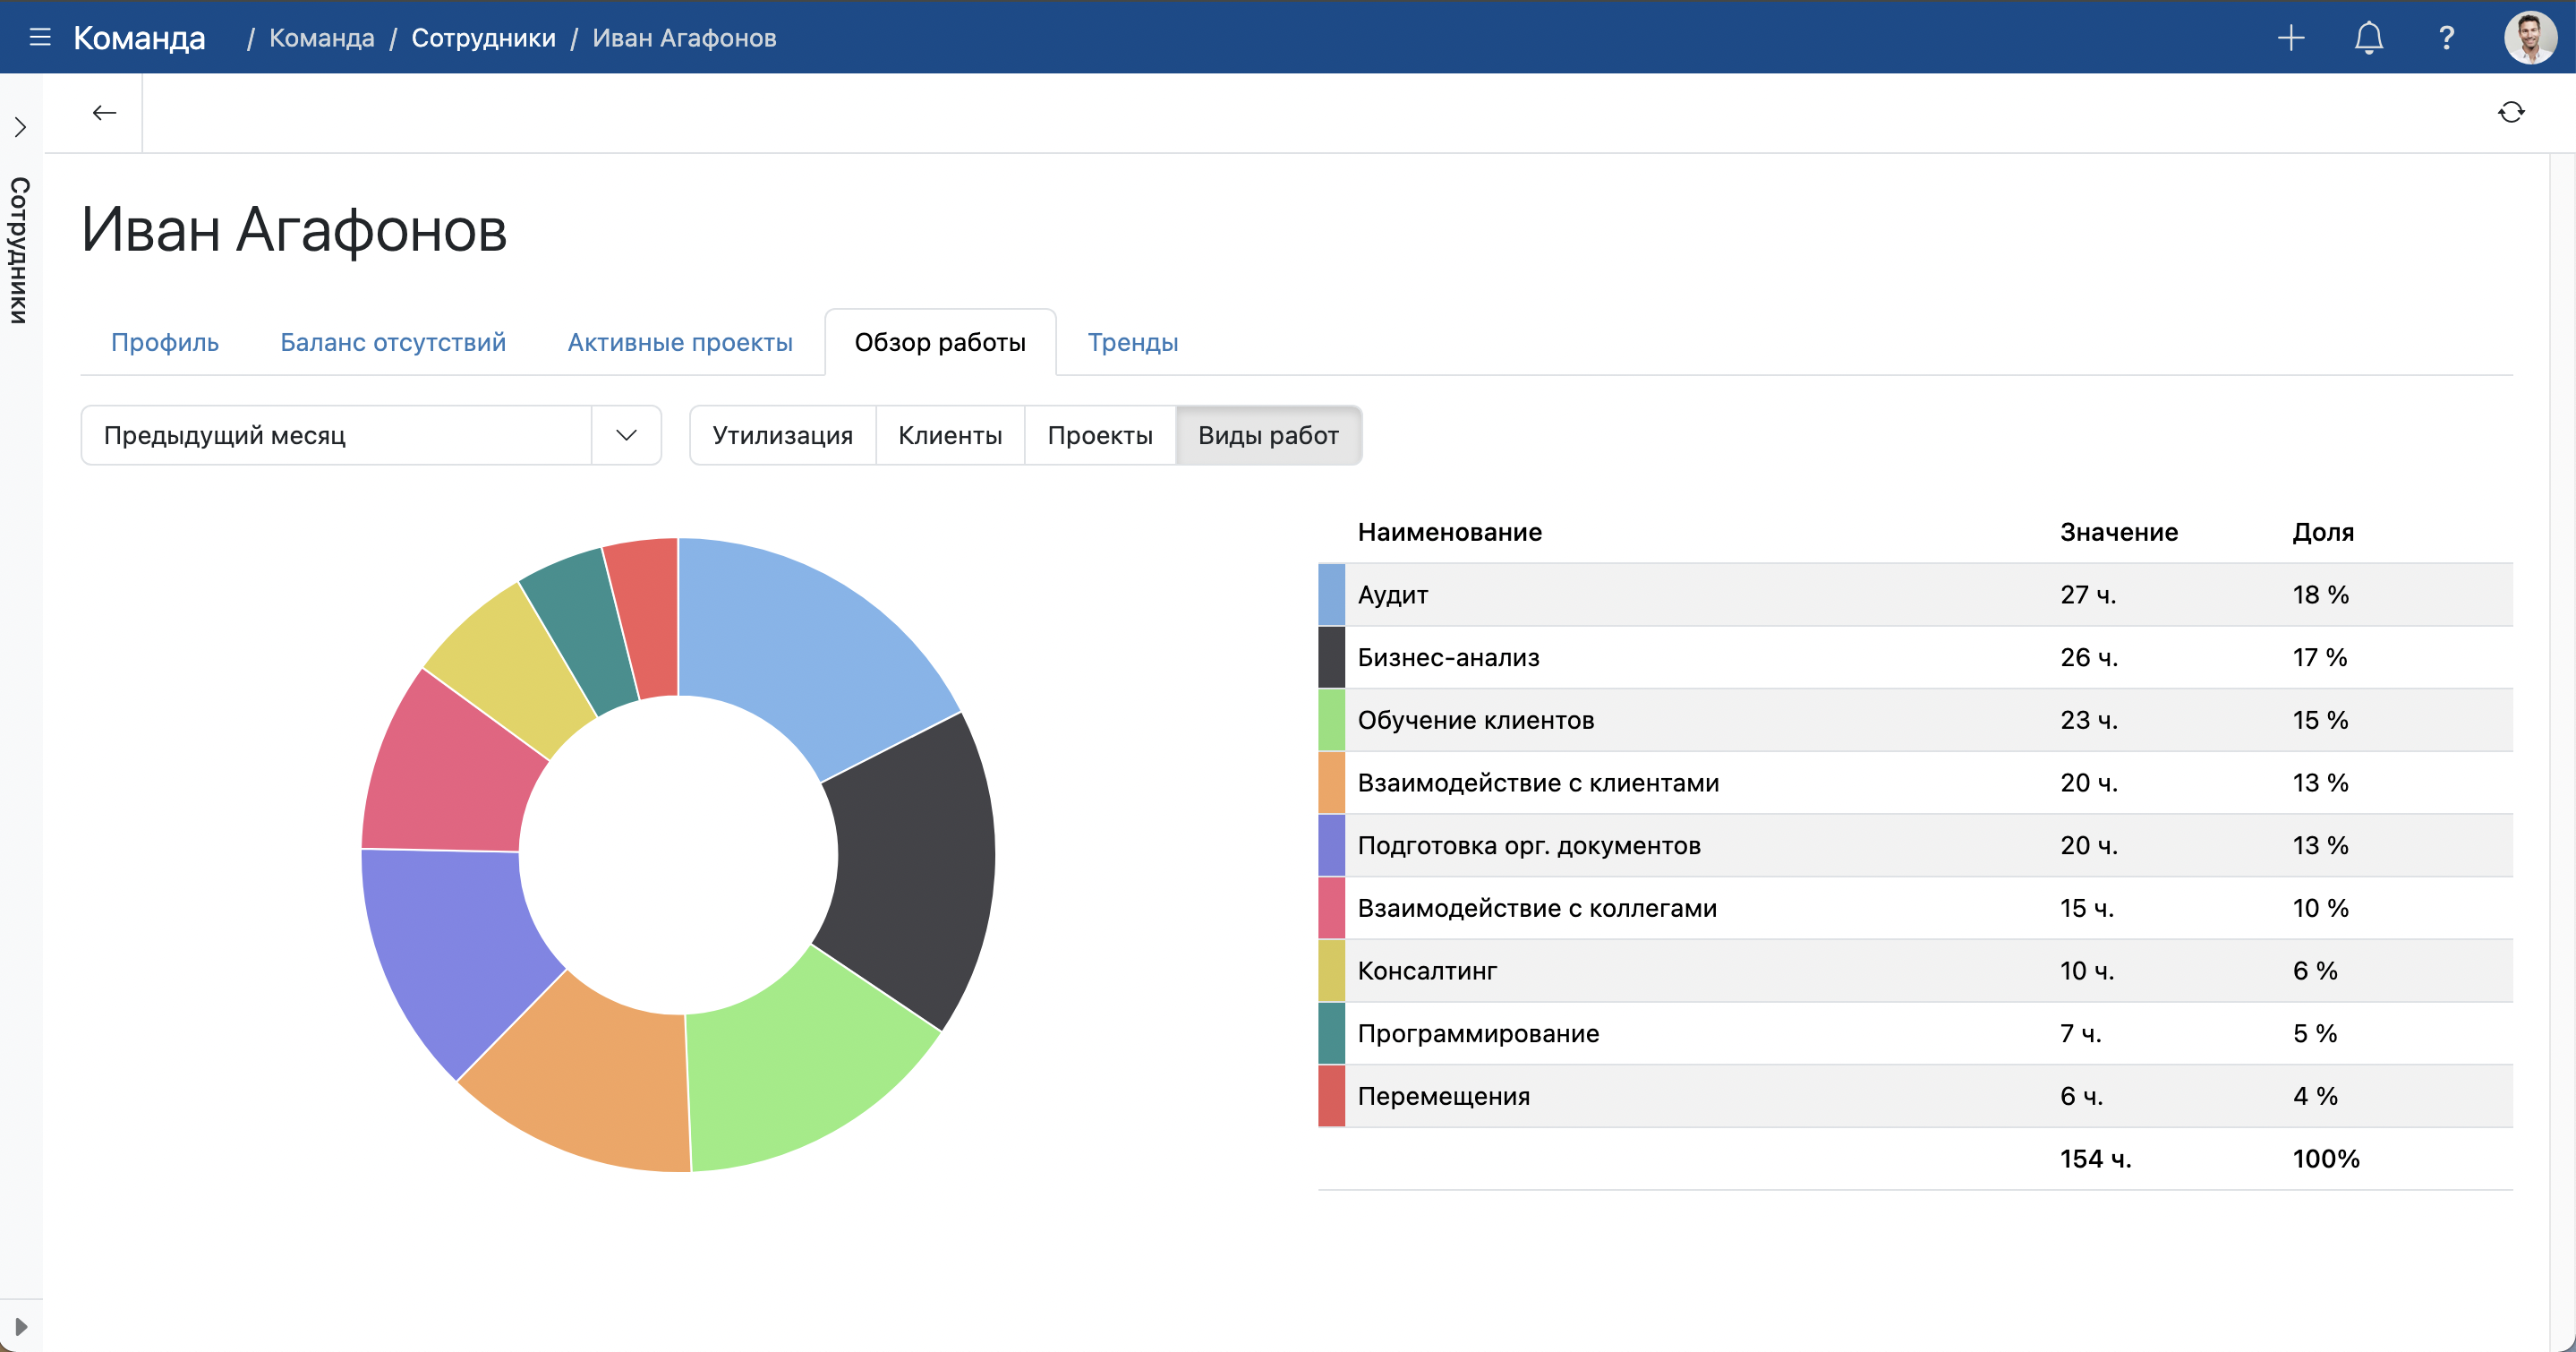This screenshot has height=1352, width=2576.
Task: Open the hamburger main menu
Action: pos(40,37)
